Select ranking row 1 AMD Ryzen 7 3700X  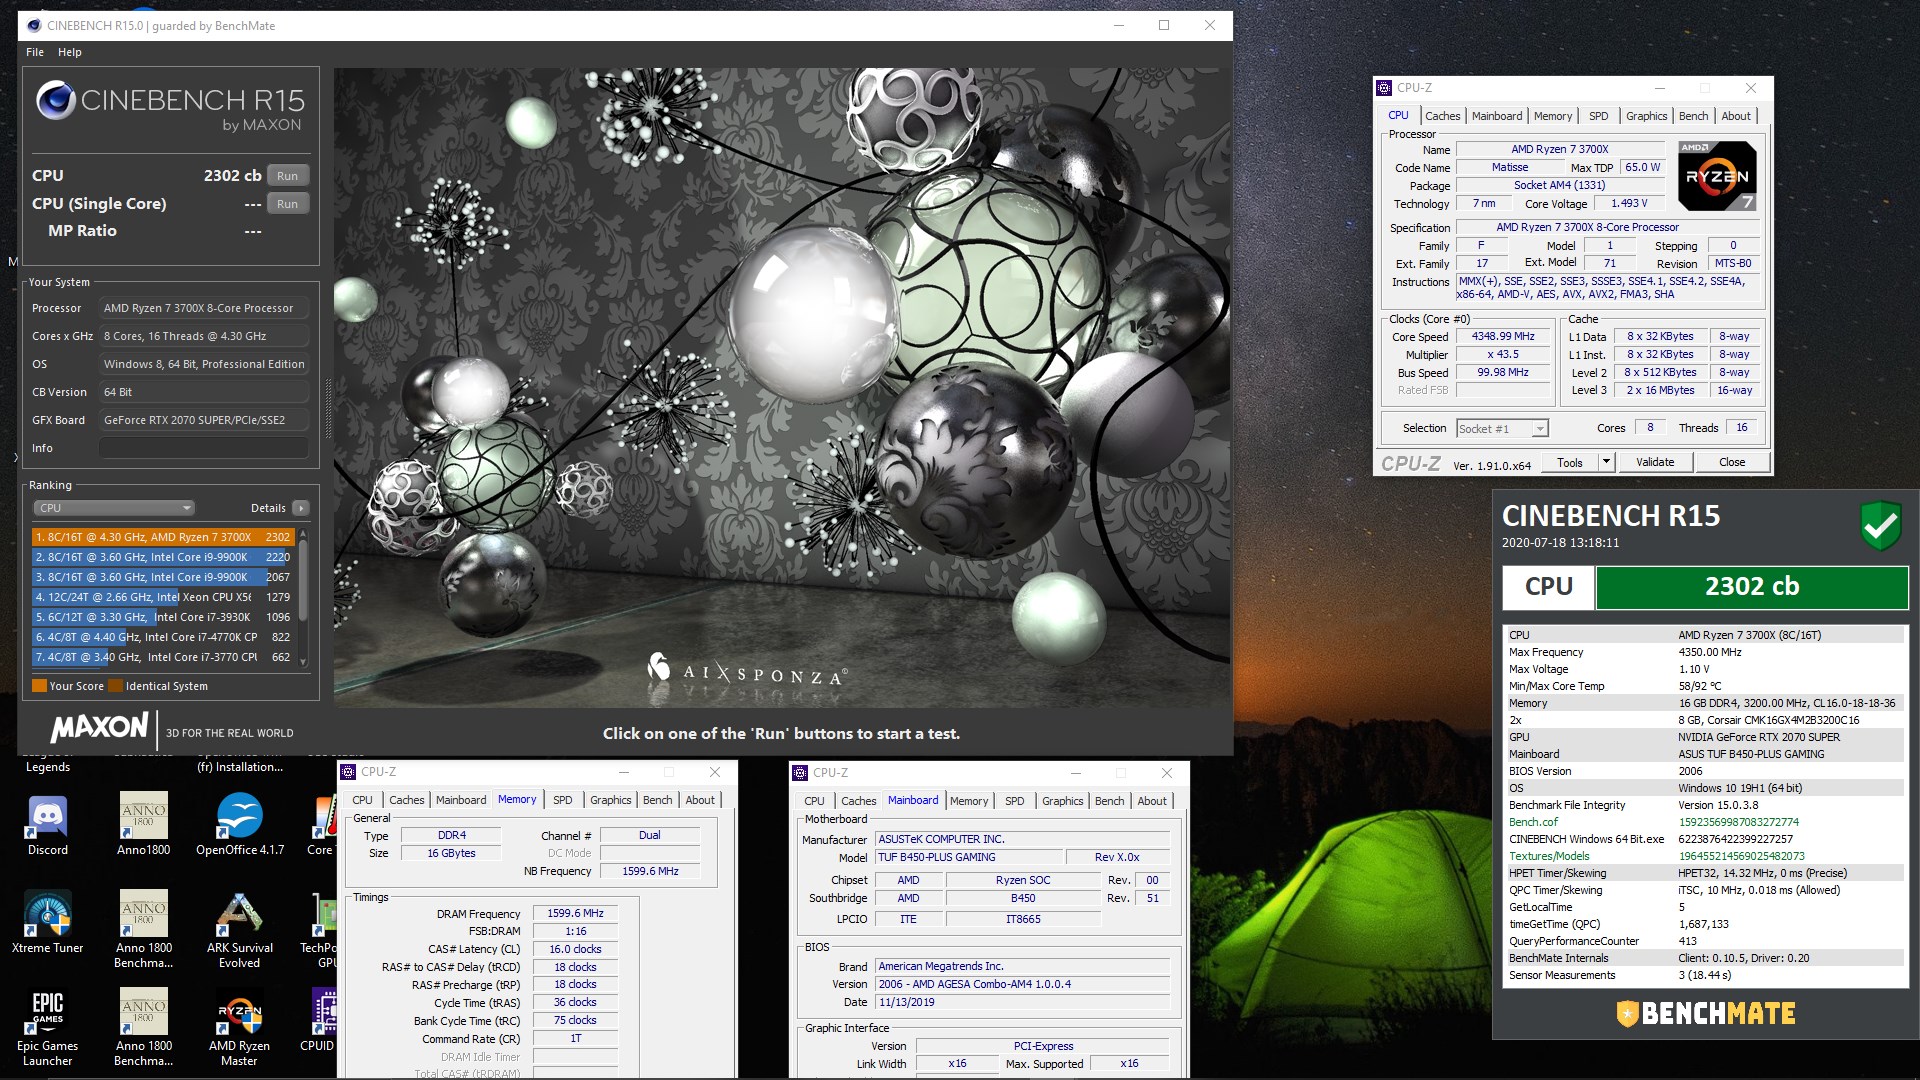pyautogui.click(x=163, y=537)
